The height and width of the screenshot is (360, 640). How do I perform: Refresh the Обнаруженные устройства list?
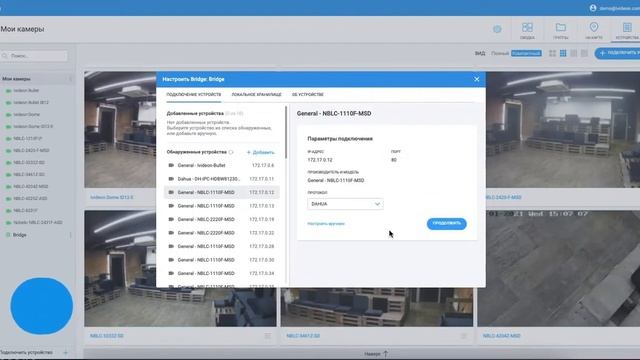231,152
